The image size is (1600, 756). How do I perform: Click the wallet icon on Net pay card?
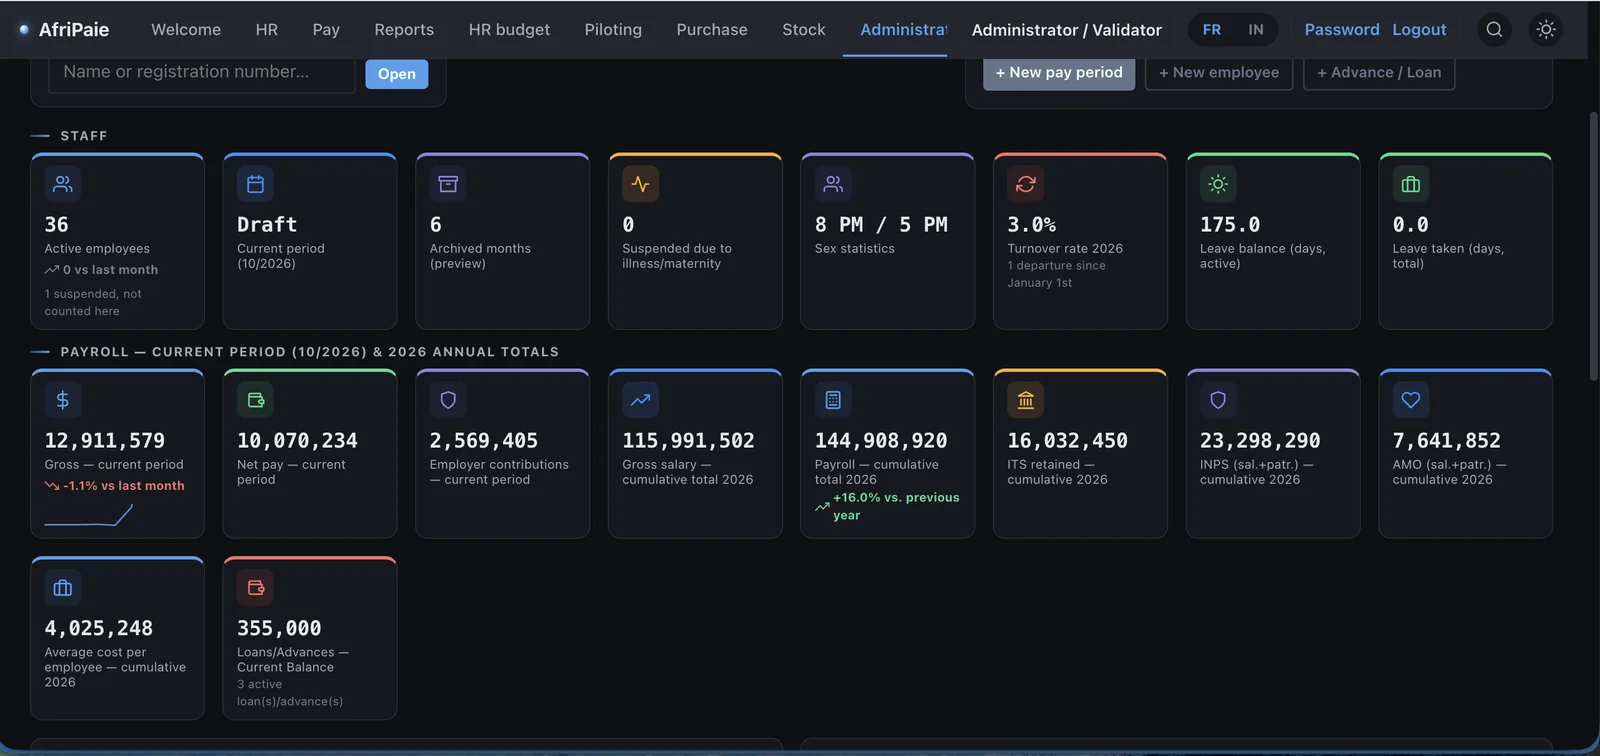pos(256,400)
